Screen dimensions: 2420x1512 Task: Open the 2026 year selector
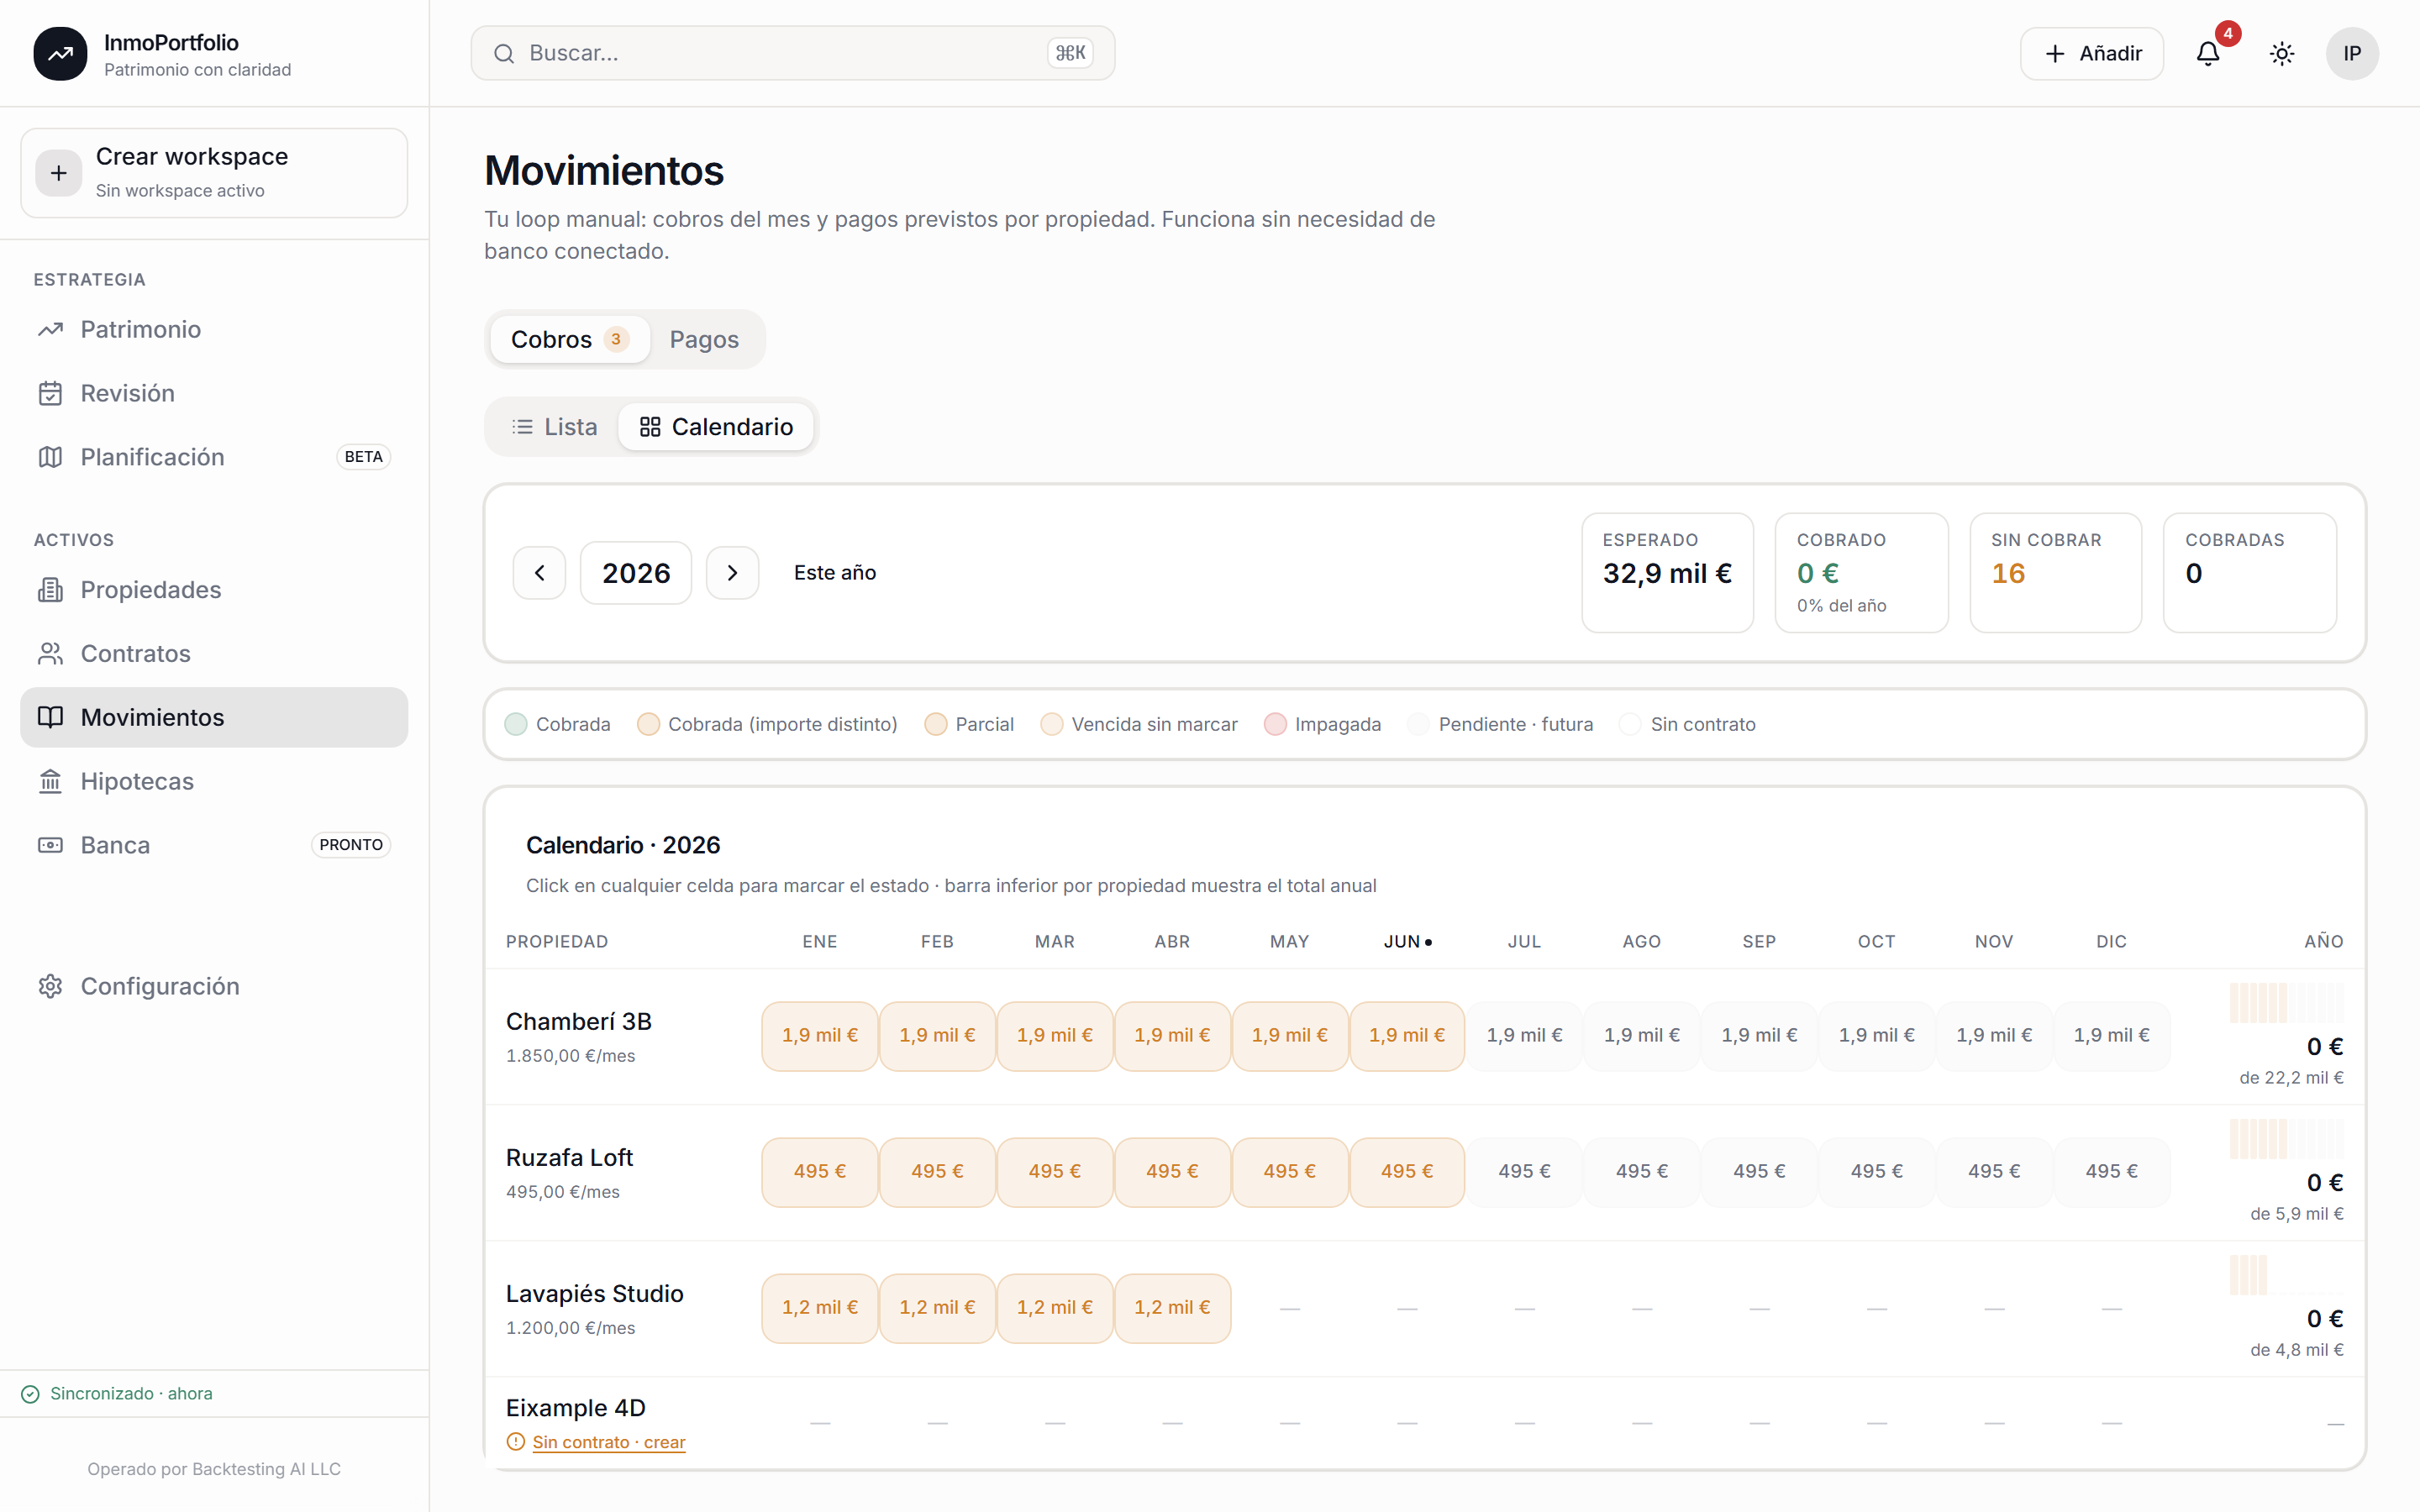[x=636, y=573]
